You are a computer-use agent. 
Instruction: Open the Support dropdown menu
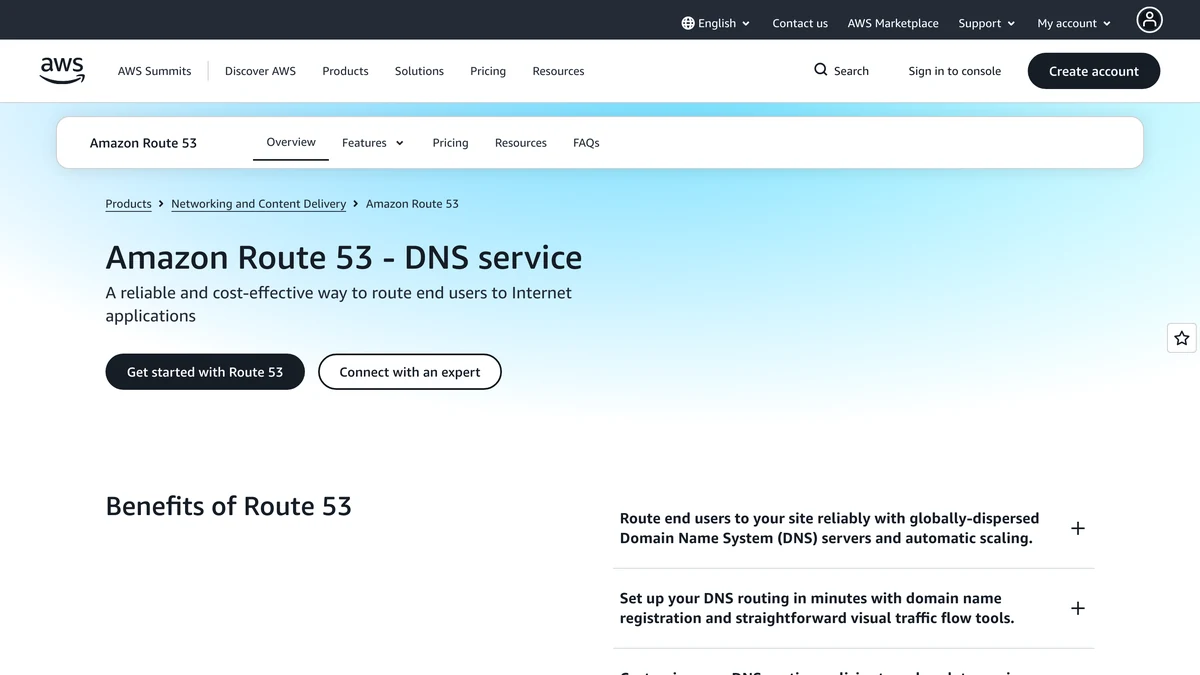pyautogui.click(x=987, y=23)
